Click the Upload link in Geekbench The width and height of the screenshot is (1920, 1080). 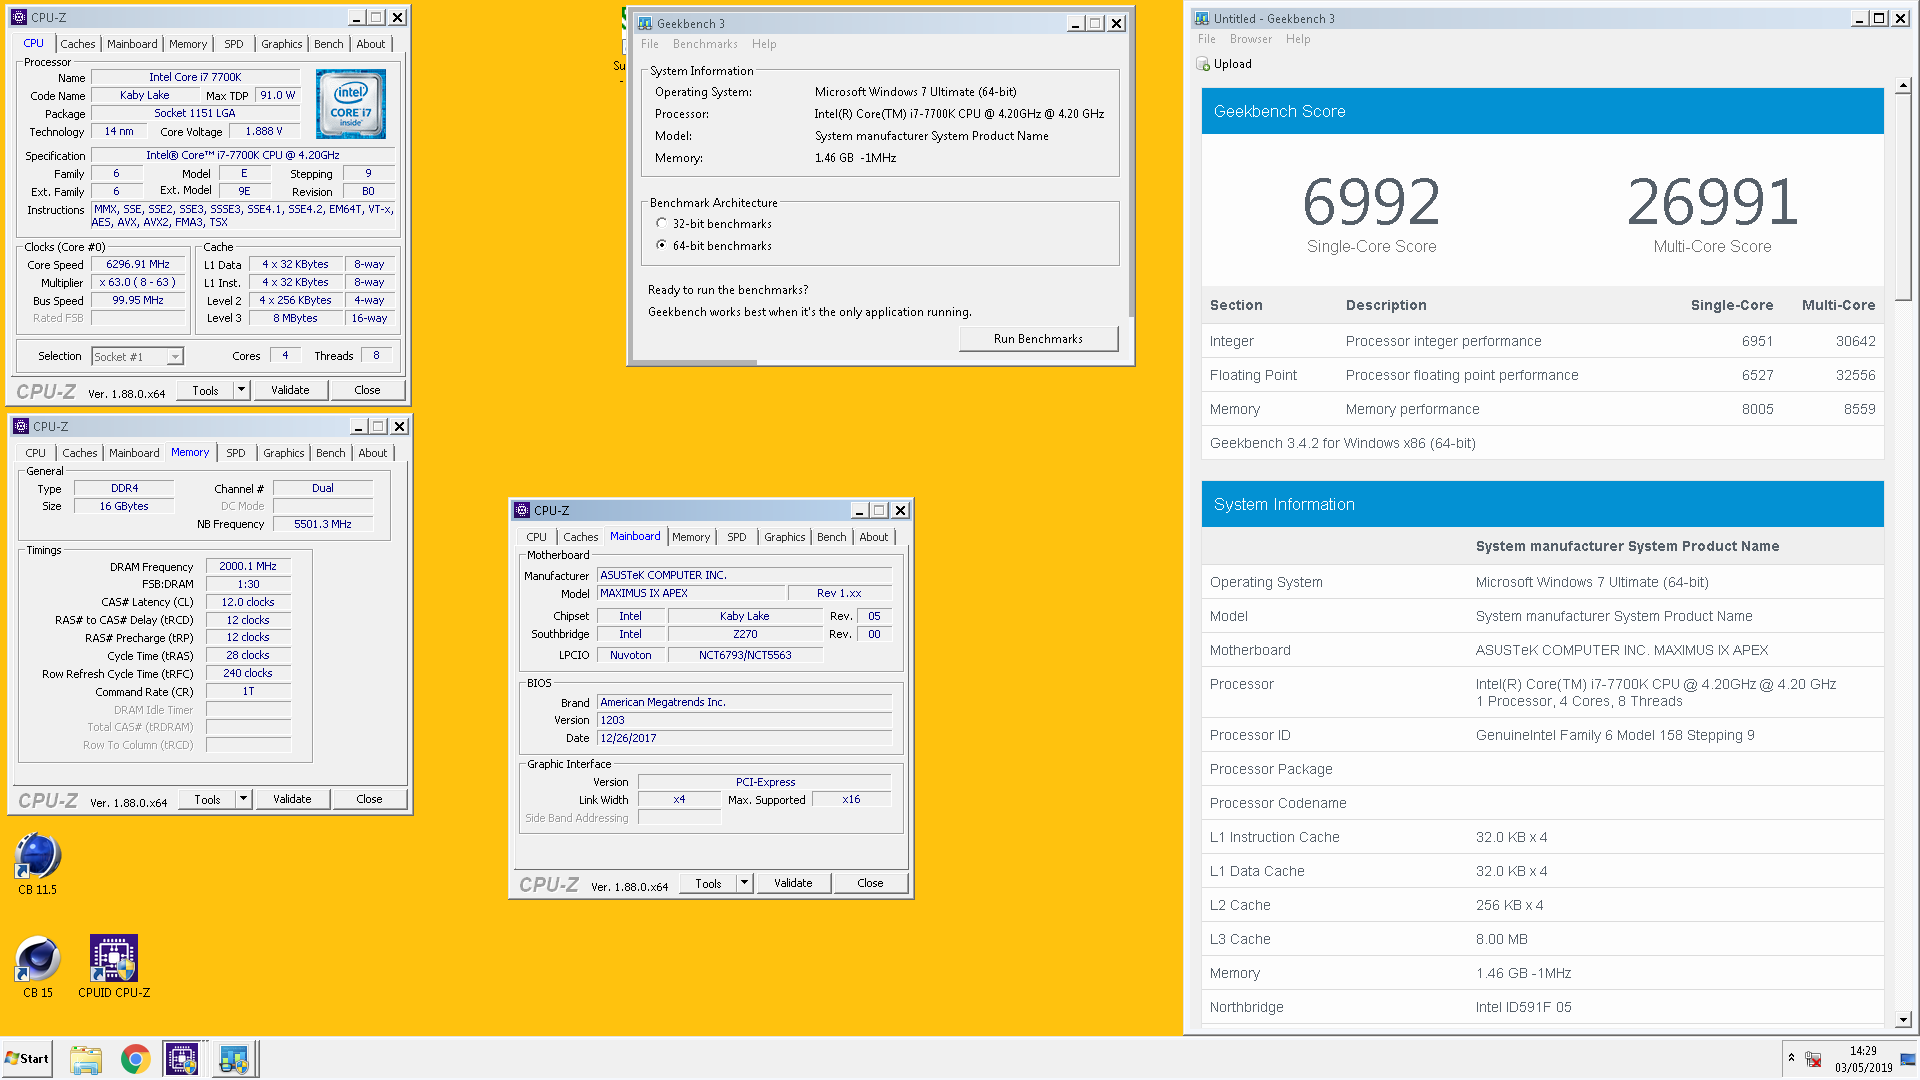tap(1232, 64)
